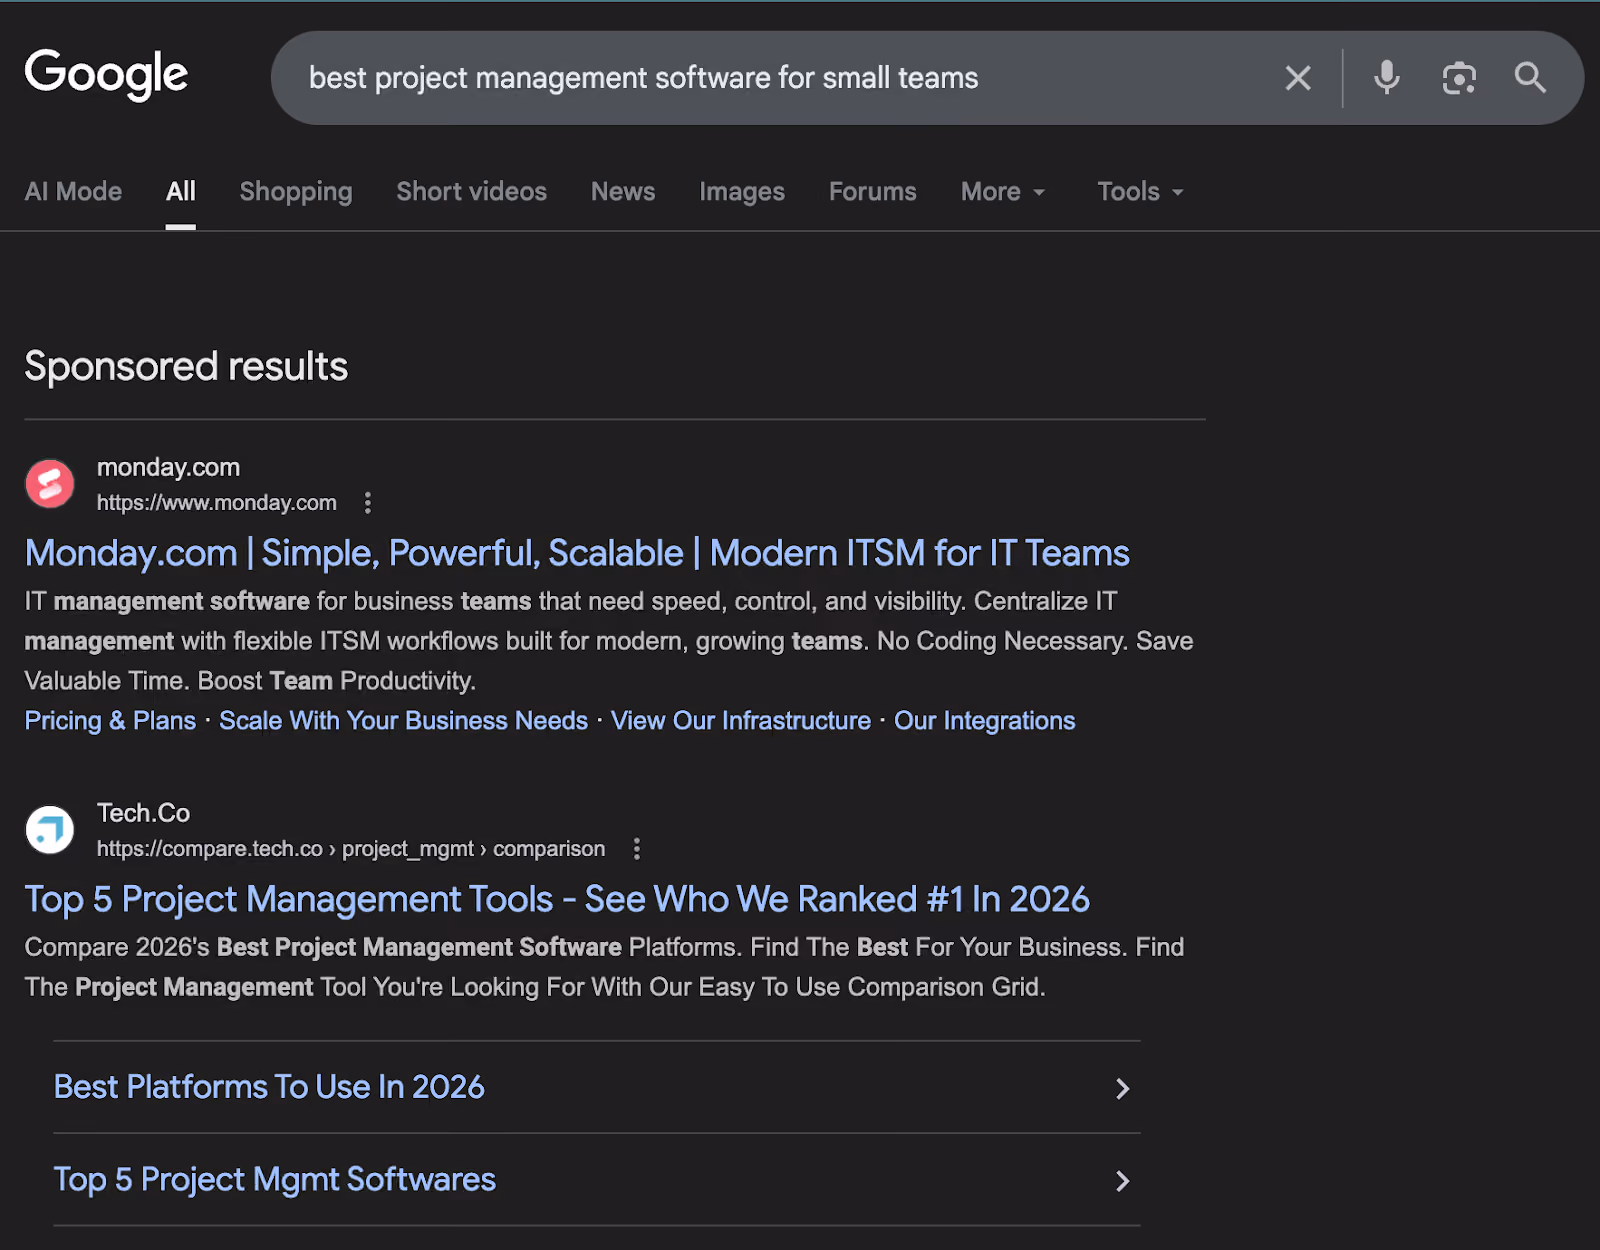The width and height of the screenshot is (1600, 1250).
Task: Expand Top 5 Project Mgmt Softwares row
Action: 597,1180
